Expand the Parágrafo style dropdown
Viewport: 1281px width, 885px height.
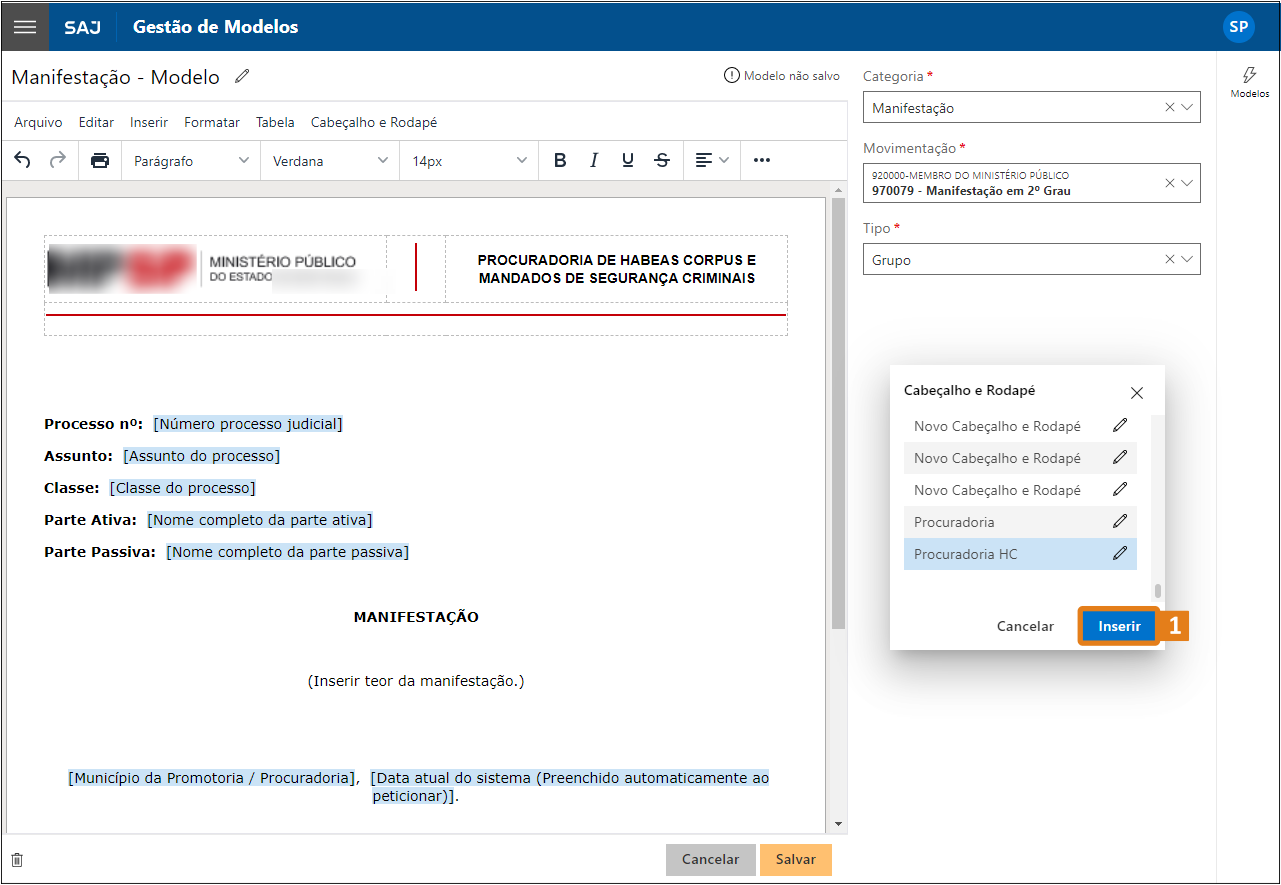[x=191, y=161]
